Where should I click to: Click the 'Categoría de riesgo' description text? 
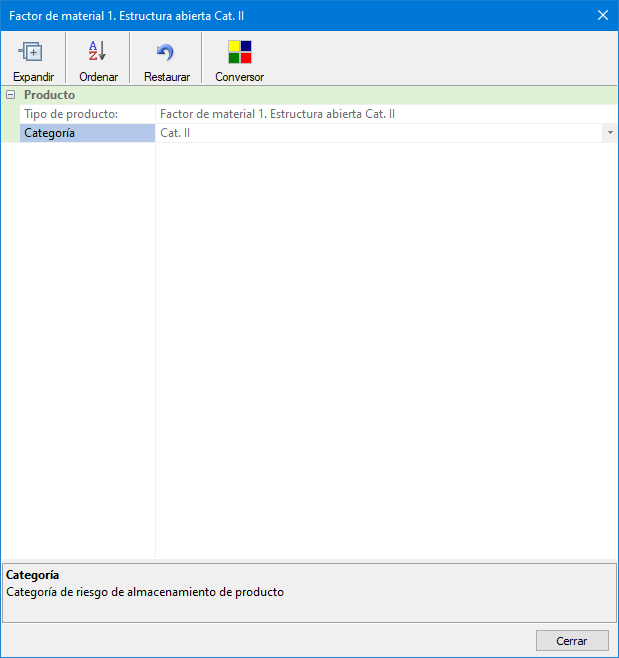coord(145,592)
